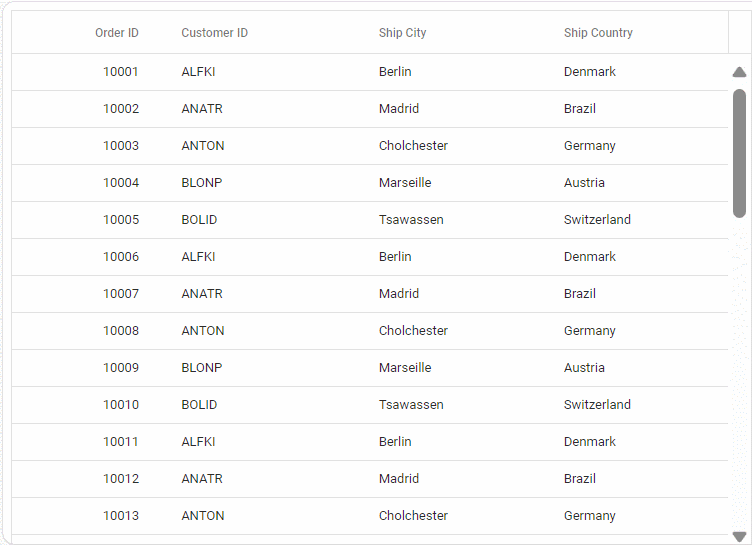Select the order 10012 cell
This screenshot has width=752, height=545.
pos(121,479)
